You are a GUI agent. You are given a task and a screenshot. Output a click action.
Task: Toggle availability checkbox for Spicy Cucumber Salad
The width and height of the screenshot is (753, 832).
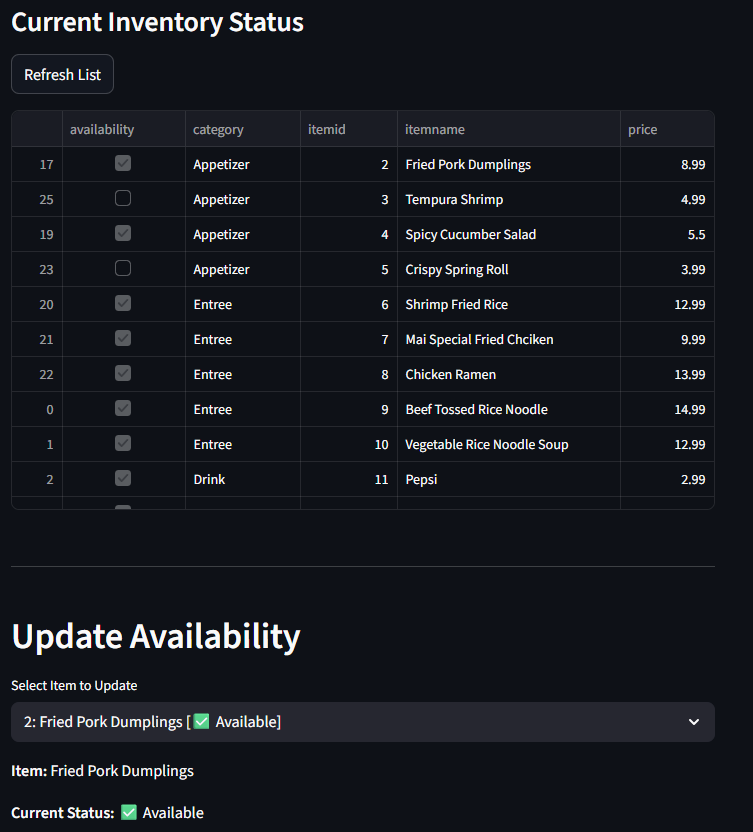(x=123, y=233)
